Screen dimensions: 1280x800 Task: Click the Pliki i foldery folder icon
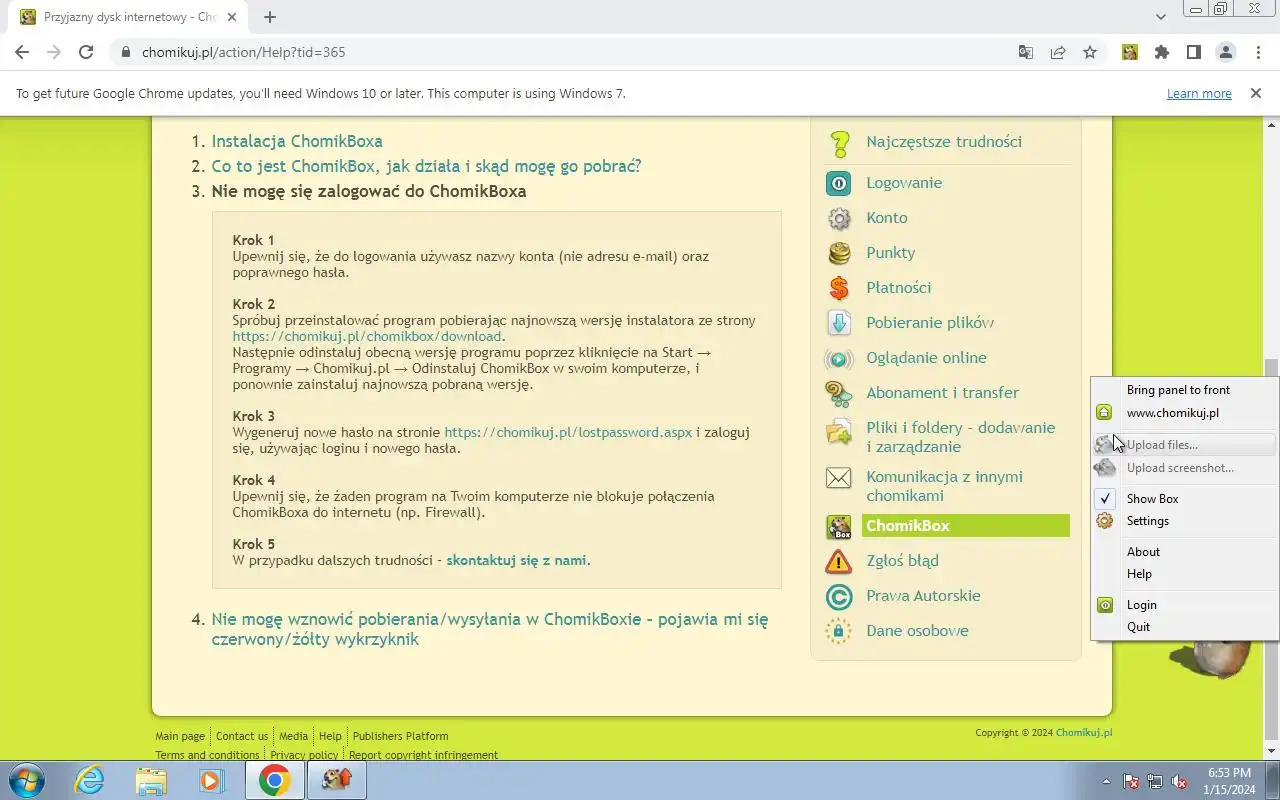pos(839,432)
